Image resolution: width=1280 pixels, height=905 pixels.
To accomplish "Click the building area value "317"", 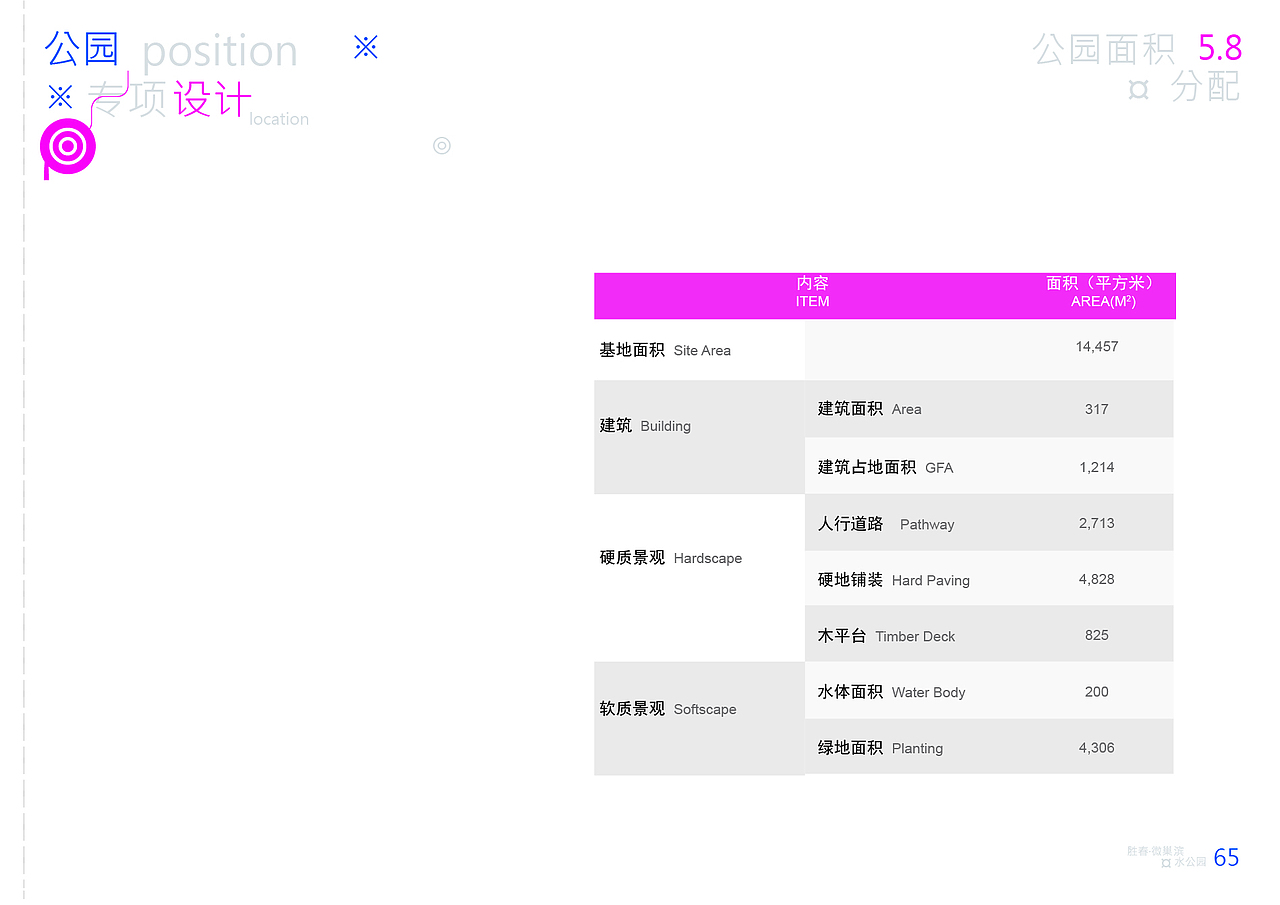I will tap(1097, 409).
